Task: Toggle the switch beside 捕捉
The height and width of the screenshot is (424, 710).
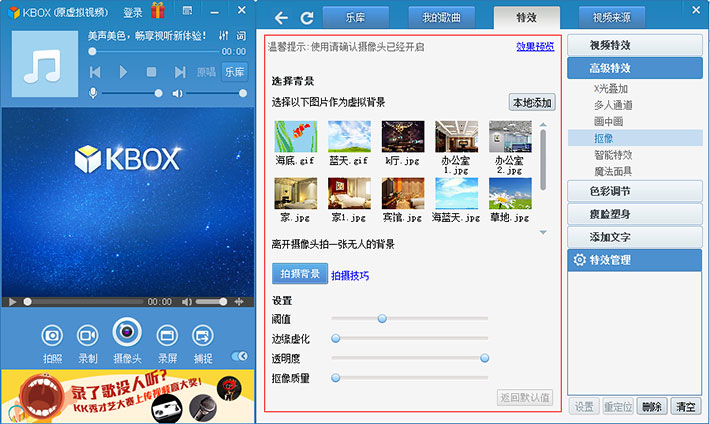Action: 240,356
